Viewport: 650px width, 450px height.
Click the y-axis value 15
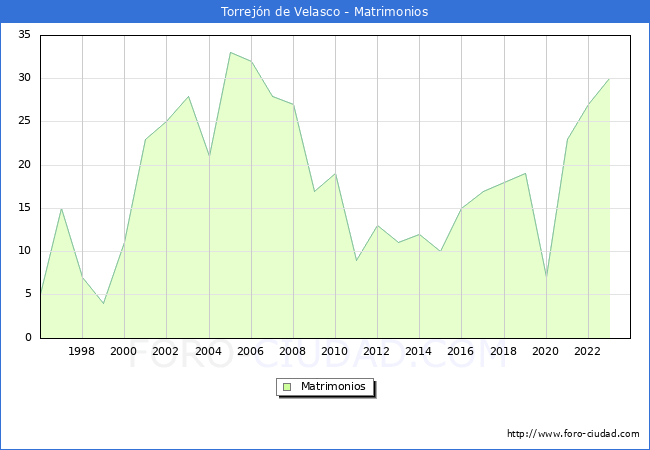point(24,208)
